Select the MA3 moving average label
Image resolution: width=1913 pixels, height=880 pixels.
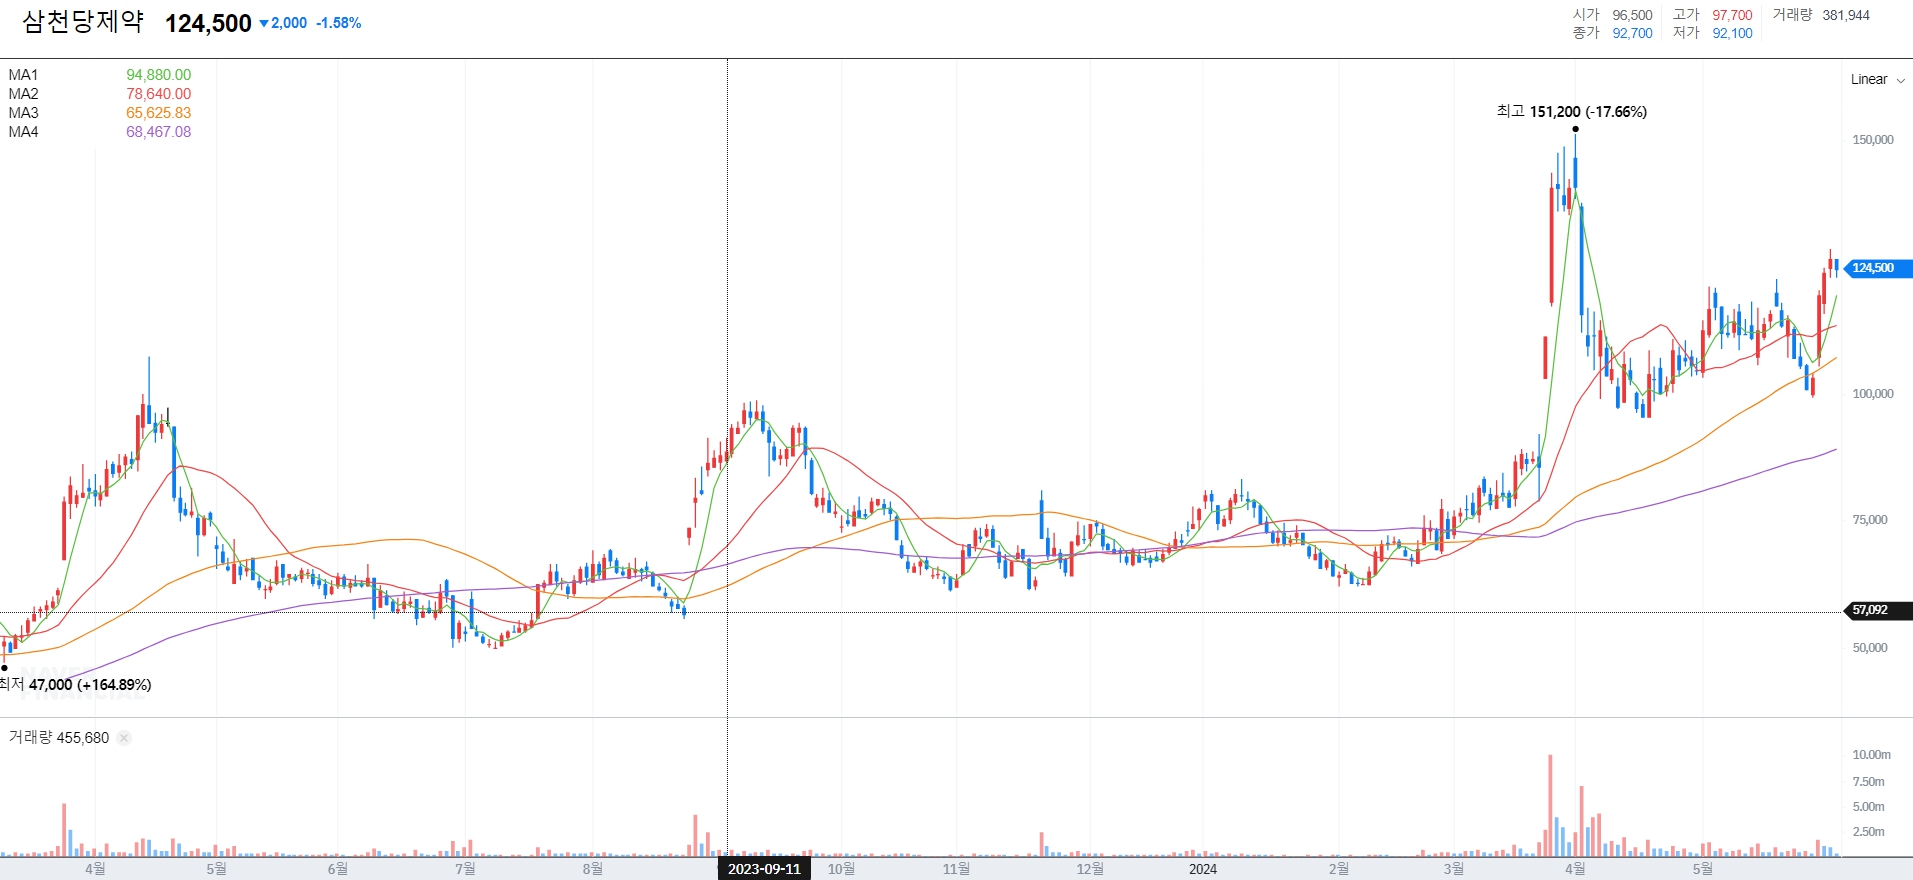pyautogui.click(x=23, y=113)
